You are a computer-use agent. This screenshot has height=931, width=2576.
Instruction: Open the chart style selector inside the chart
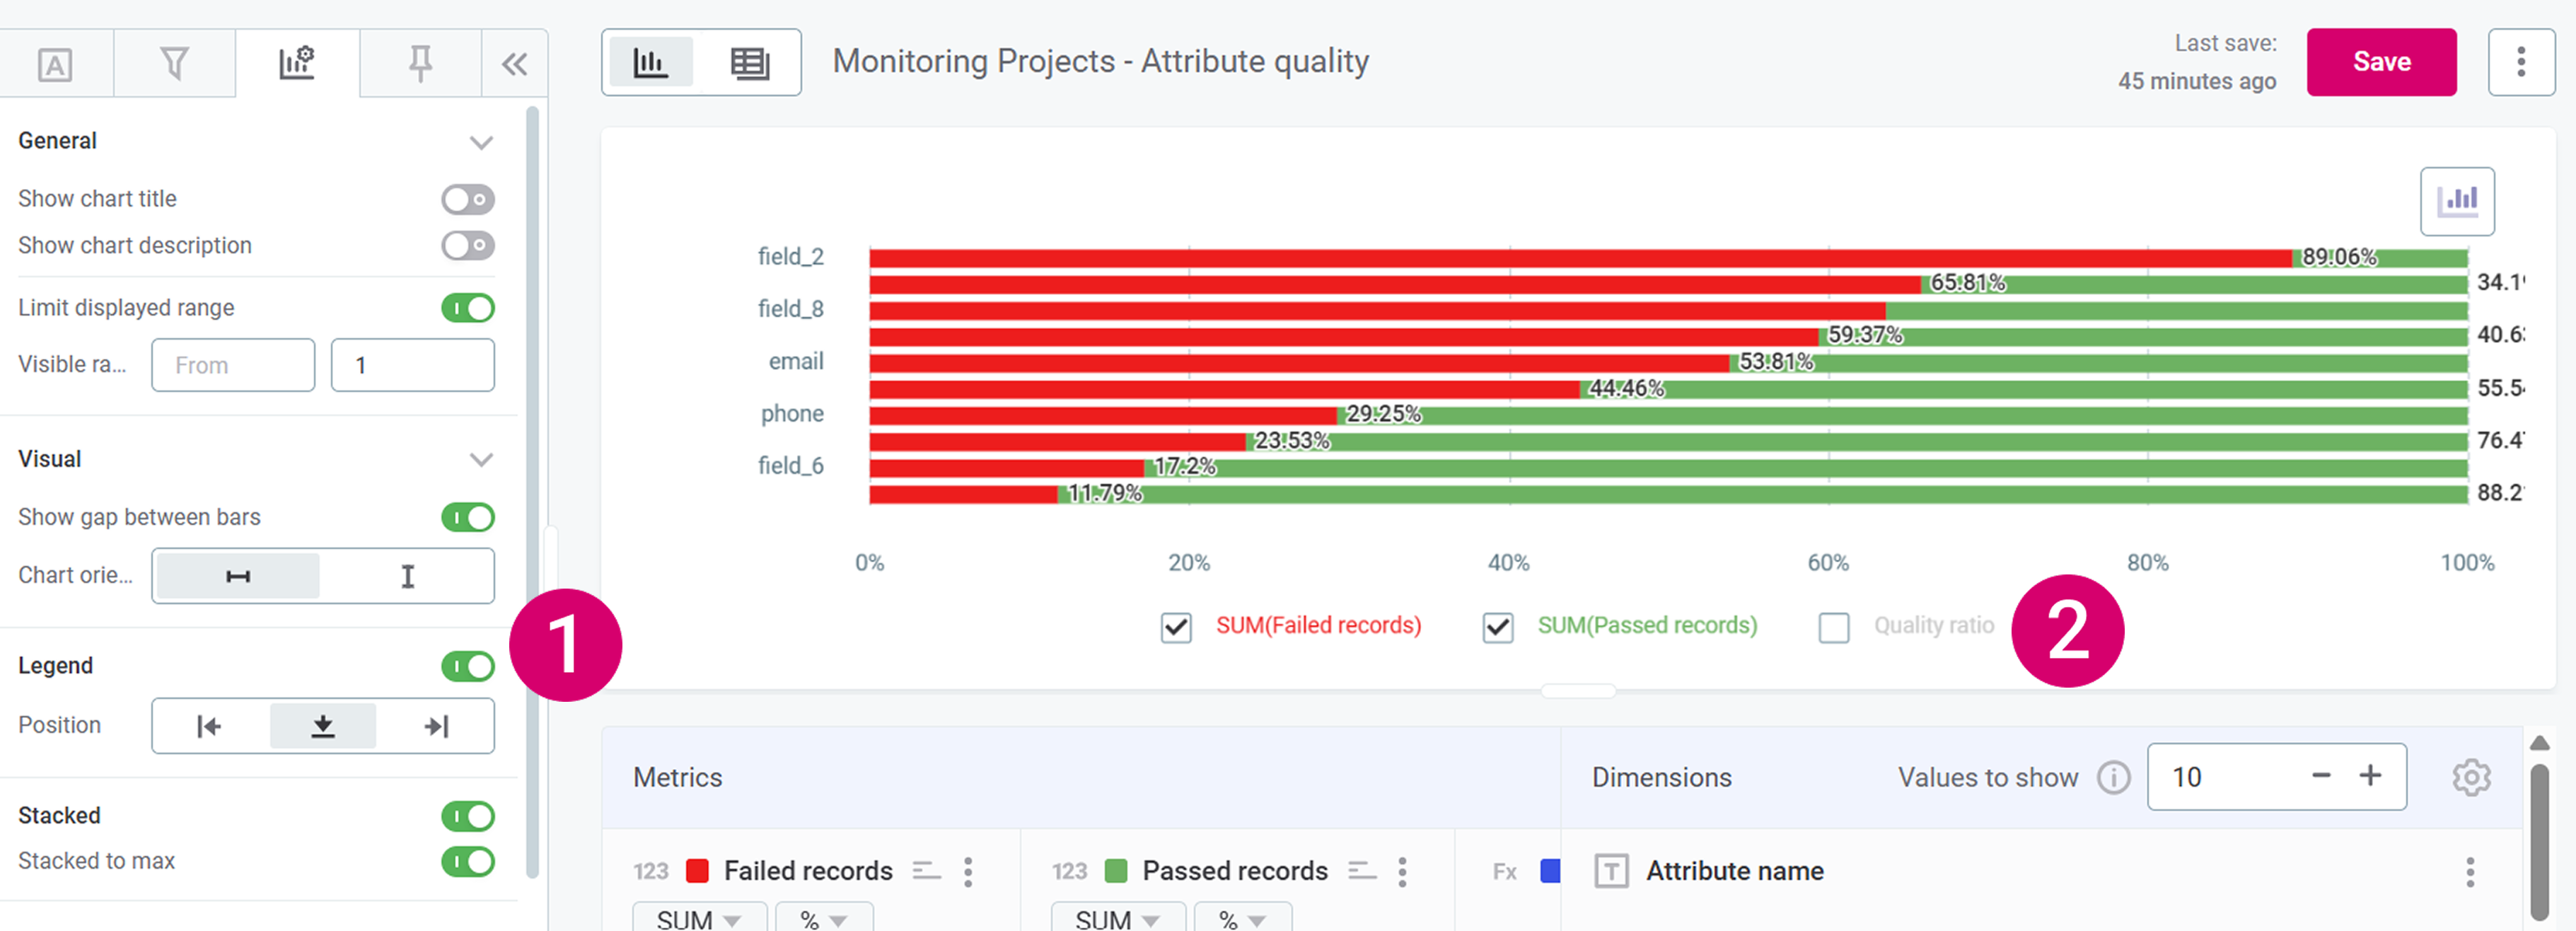point(2458,200)
